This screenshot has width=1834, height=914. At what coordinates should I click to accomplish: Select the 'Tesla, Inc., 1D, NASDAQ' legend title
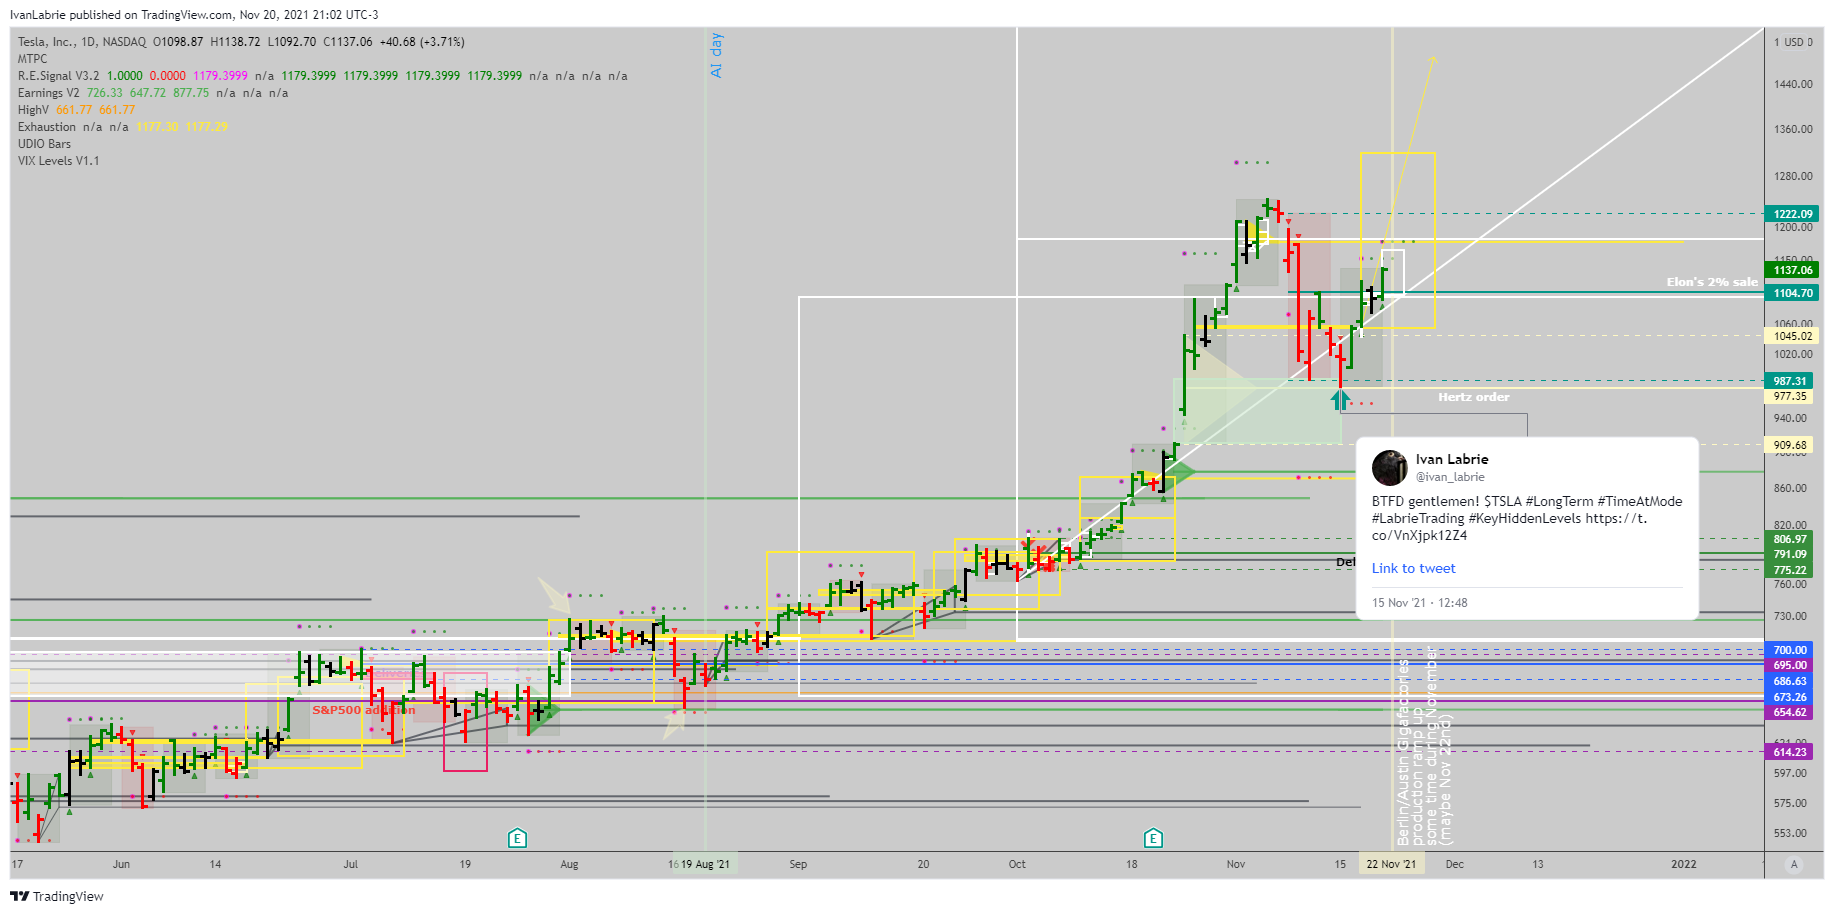point(82,42)
